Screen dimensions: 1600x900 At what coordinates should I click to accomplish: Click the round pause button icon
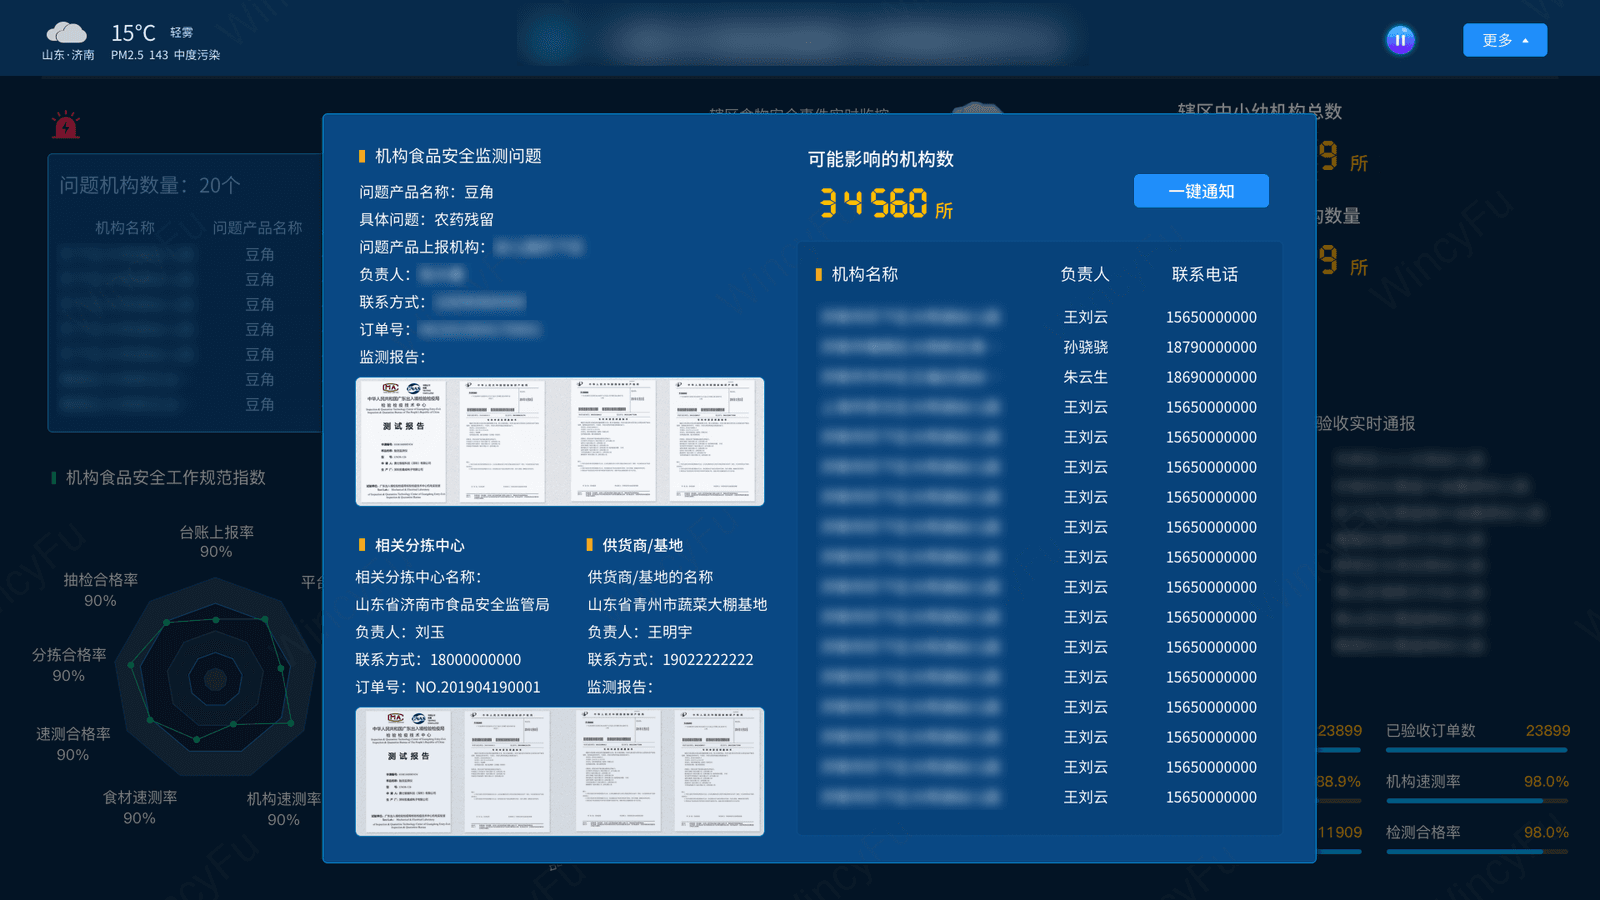click(x=1400, y=40)
